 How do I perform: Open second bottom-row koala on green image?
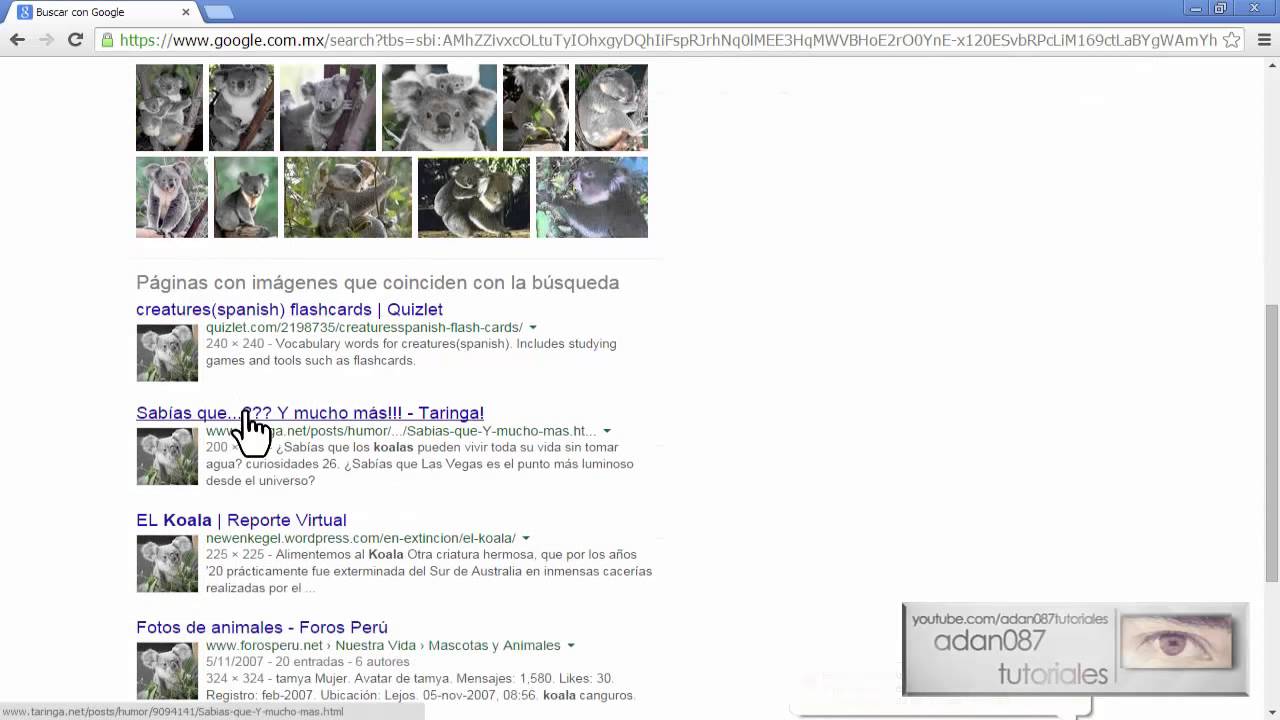246,197
